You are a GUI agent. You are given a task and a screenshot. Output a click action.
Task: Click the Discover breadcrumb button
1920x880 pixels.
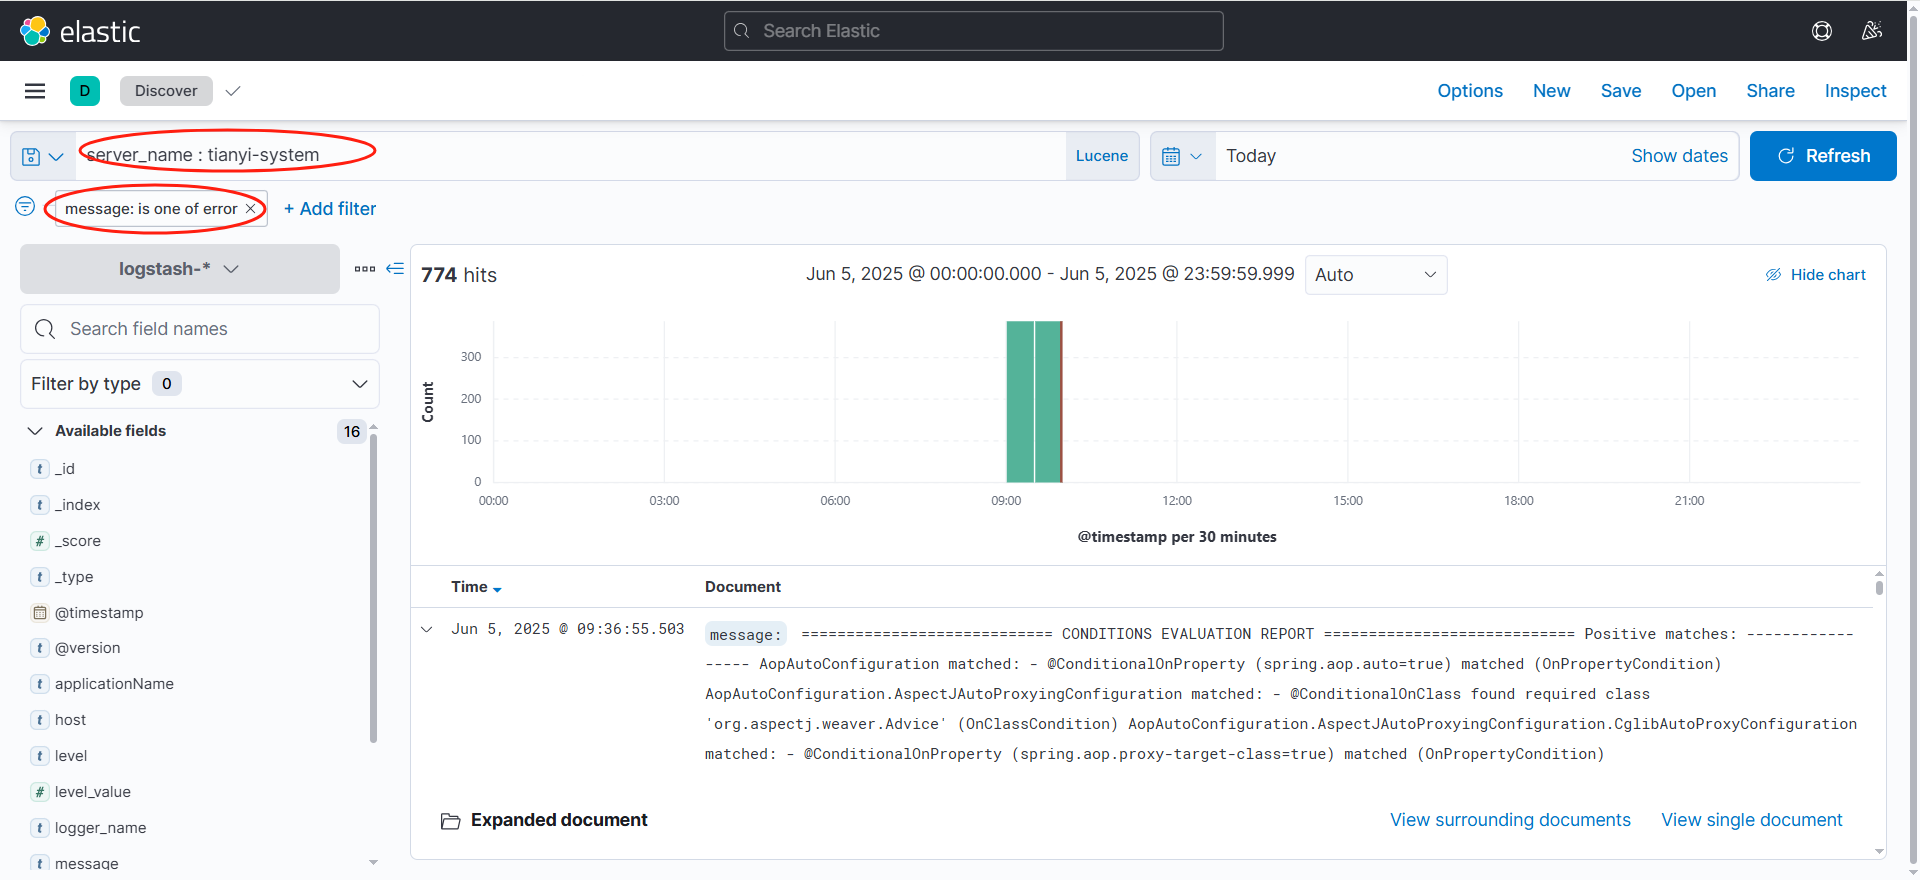[166, 91]
